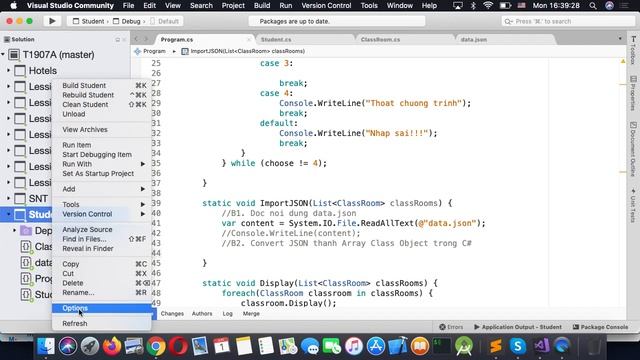The width and height of the screenshot is (640, 360).
Task: Open Sublime Text in the dock
Action: [x=496, y=346]
